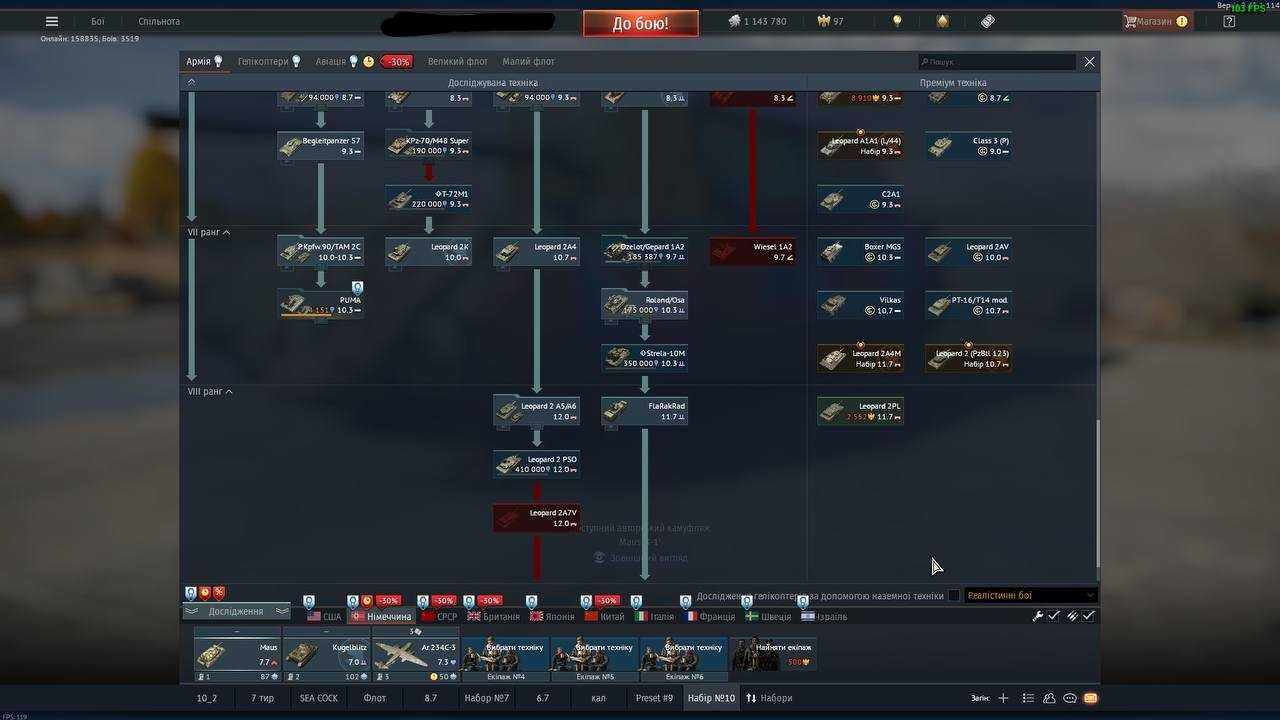Select premium Leopard 2AV vehicle
This screenshot has width=1280, height=720.
968,252
